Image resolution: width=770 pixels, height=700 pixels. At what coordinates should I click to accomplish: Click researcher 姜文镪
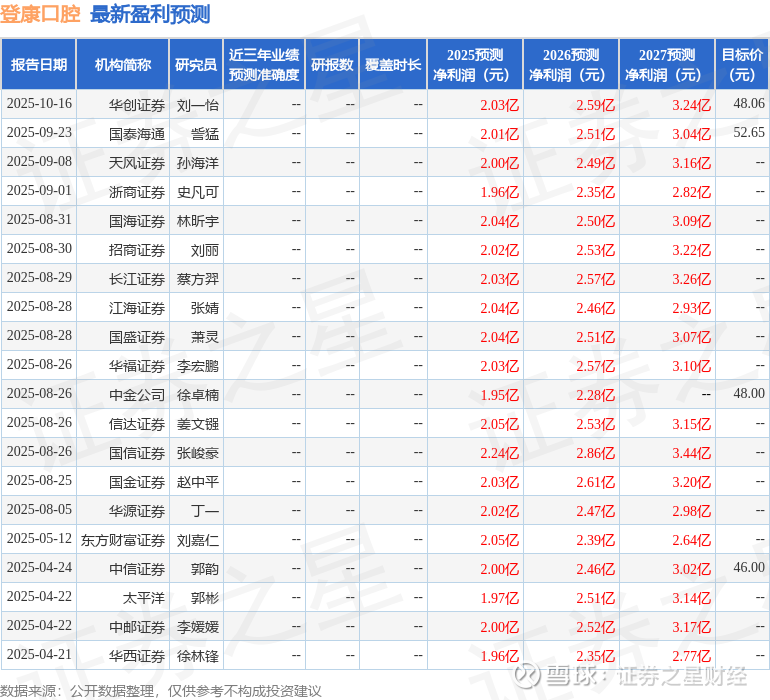(x=197, y=424)
